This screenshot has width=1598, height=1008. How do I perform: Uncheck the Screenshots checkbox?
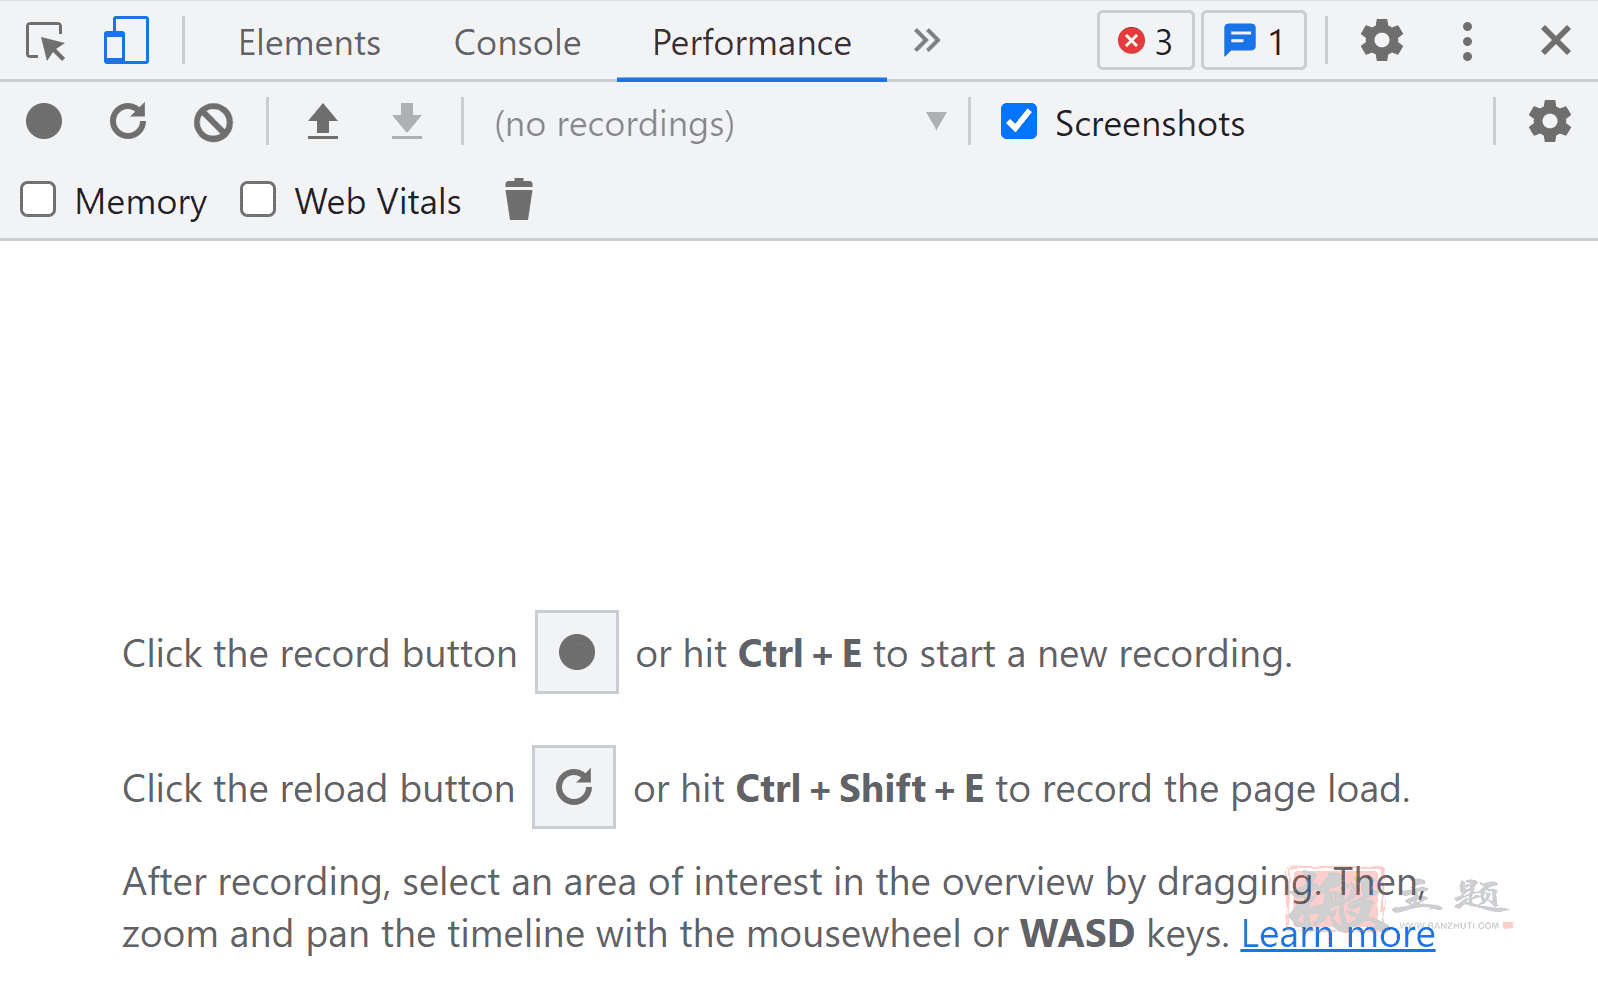(x=1019, y=122)
